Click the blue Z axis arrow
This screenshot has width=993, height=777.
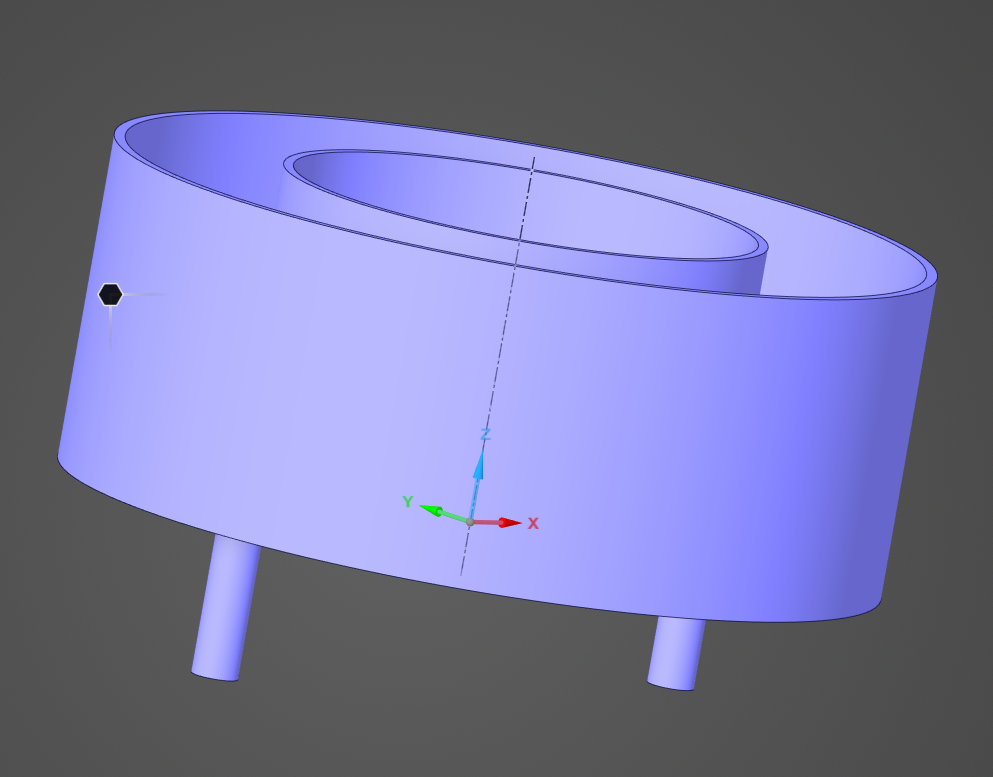[x=476, y=484]
